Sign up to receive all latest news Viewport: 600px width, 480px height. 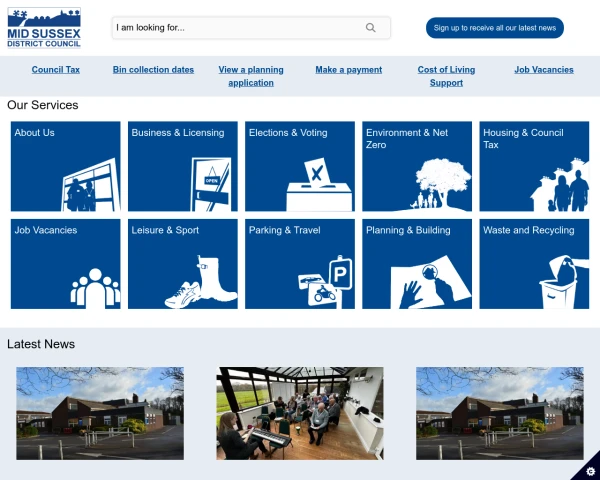(x=494, y=28)
